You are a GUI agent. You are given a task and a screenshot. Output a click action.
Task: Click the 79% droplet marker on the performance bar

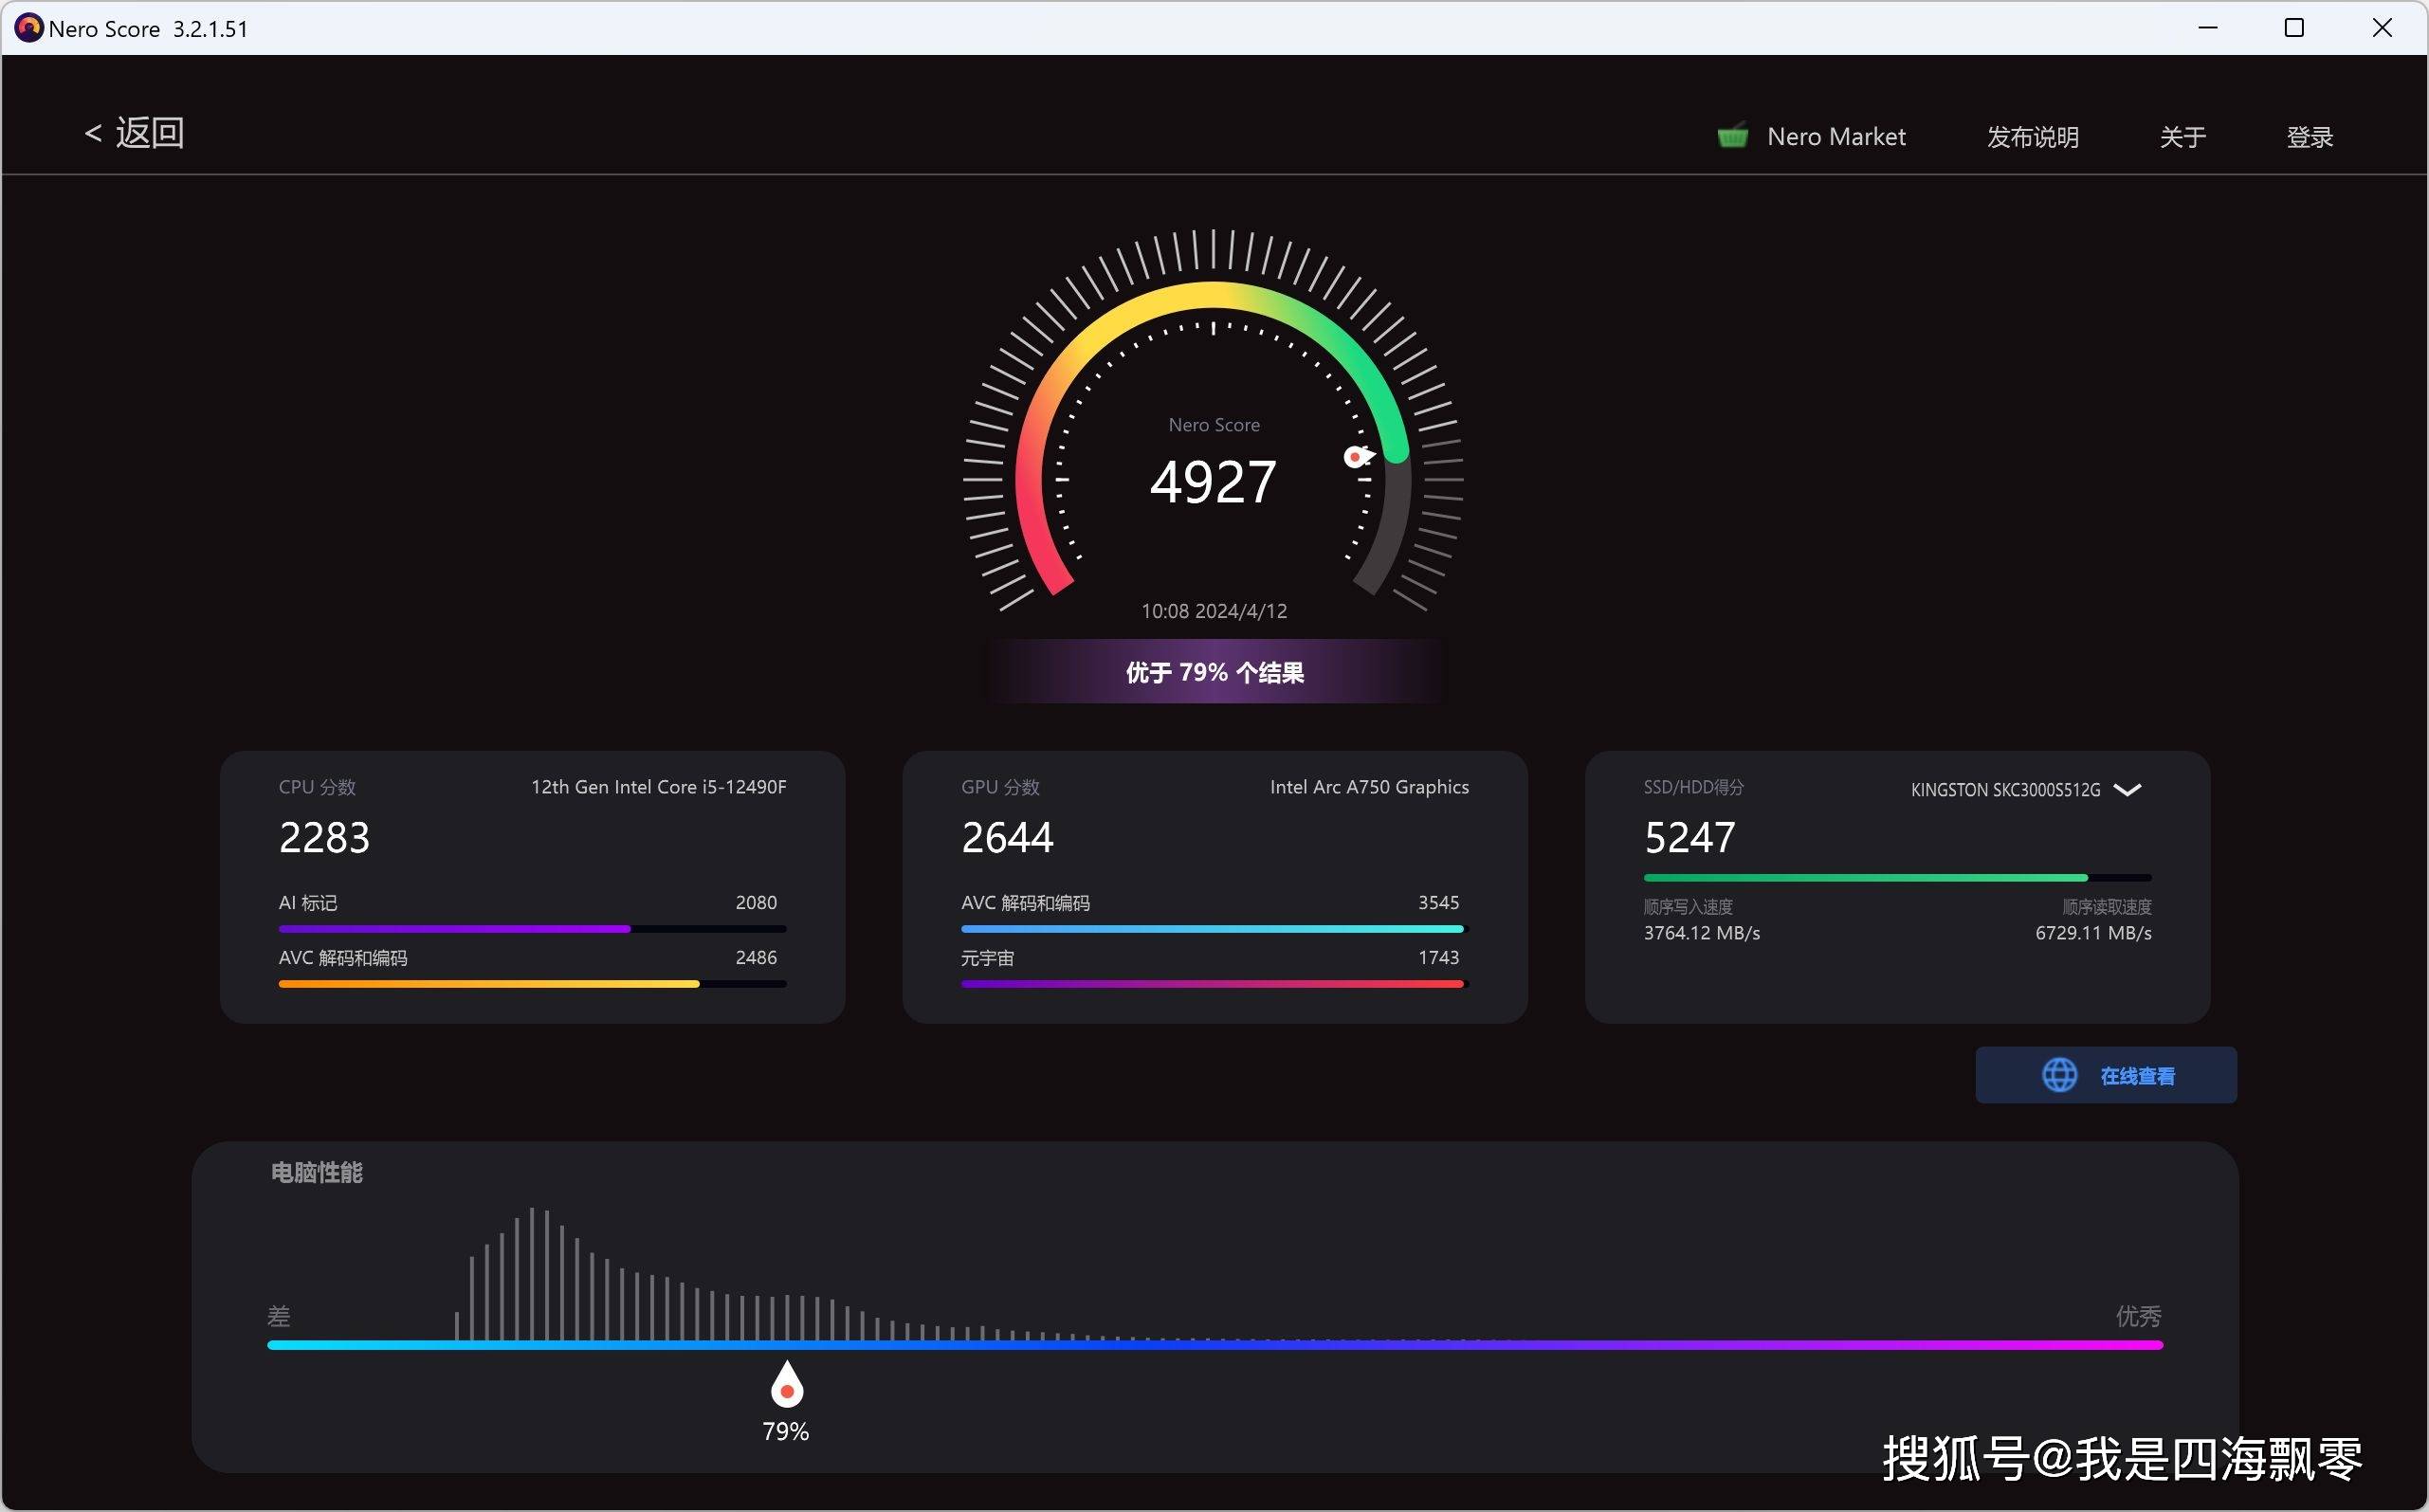787,1385
